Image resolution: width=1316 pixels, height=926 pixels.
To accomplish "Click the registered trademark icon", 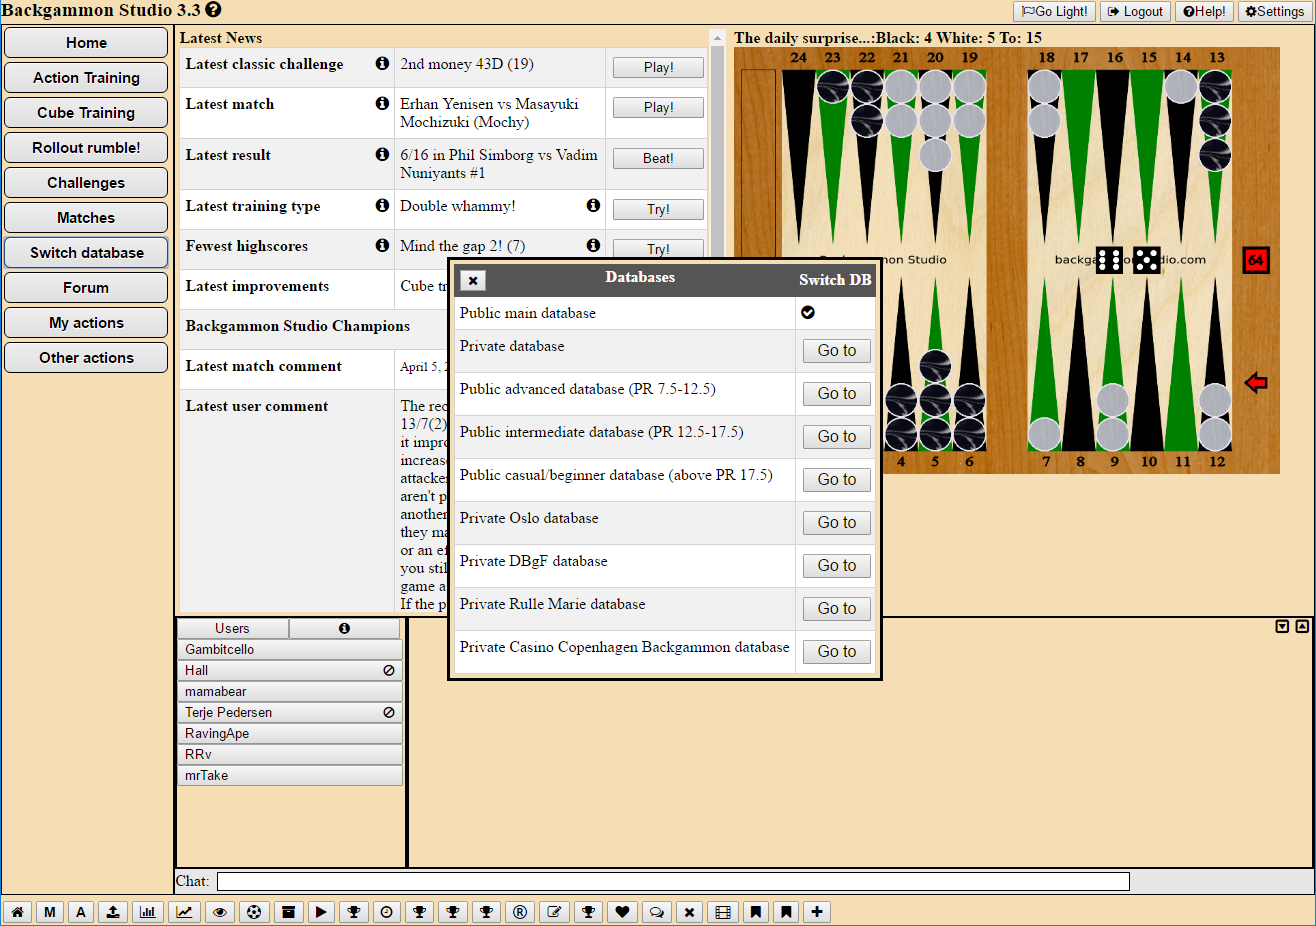I will pyautogui.click(x=519, y=912).
